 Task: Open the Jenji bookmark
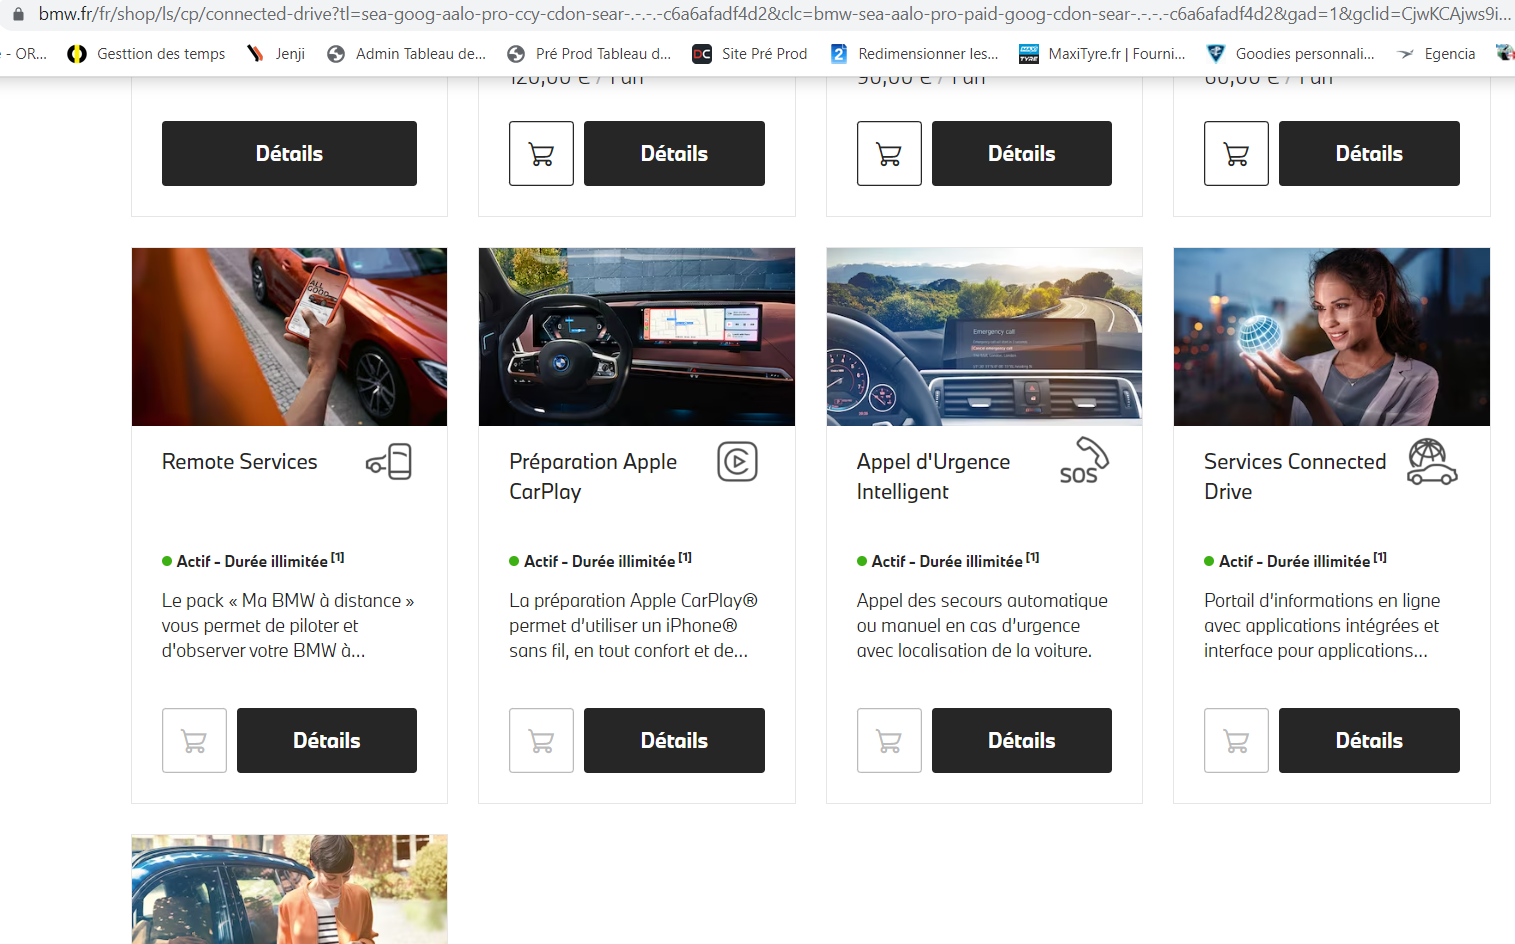[276, 54]
